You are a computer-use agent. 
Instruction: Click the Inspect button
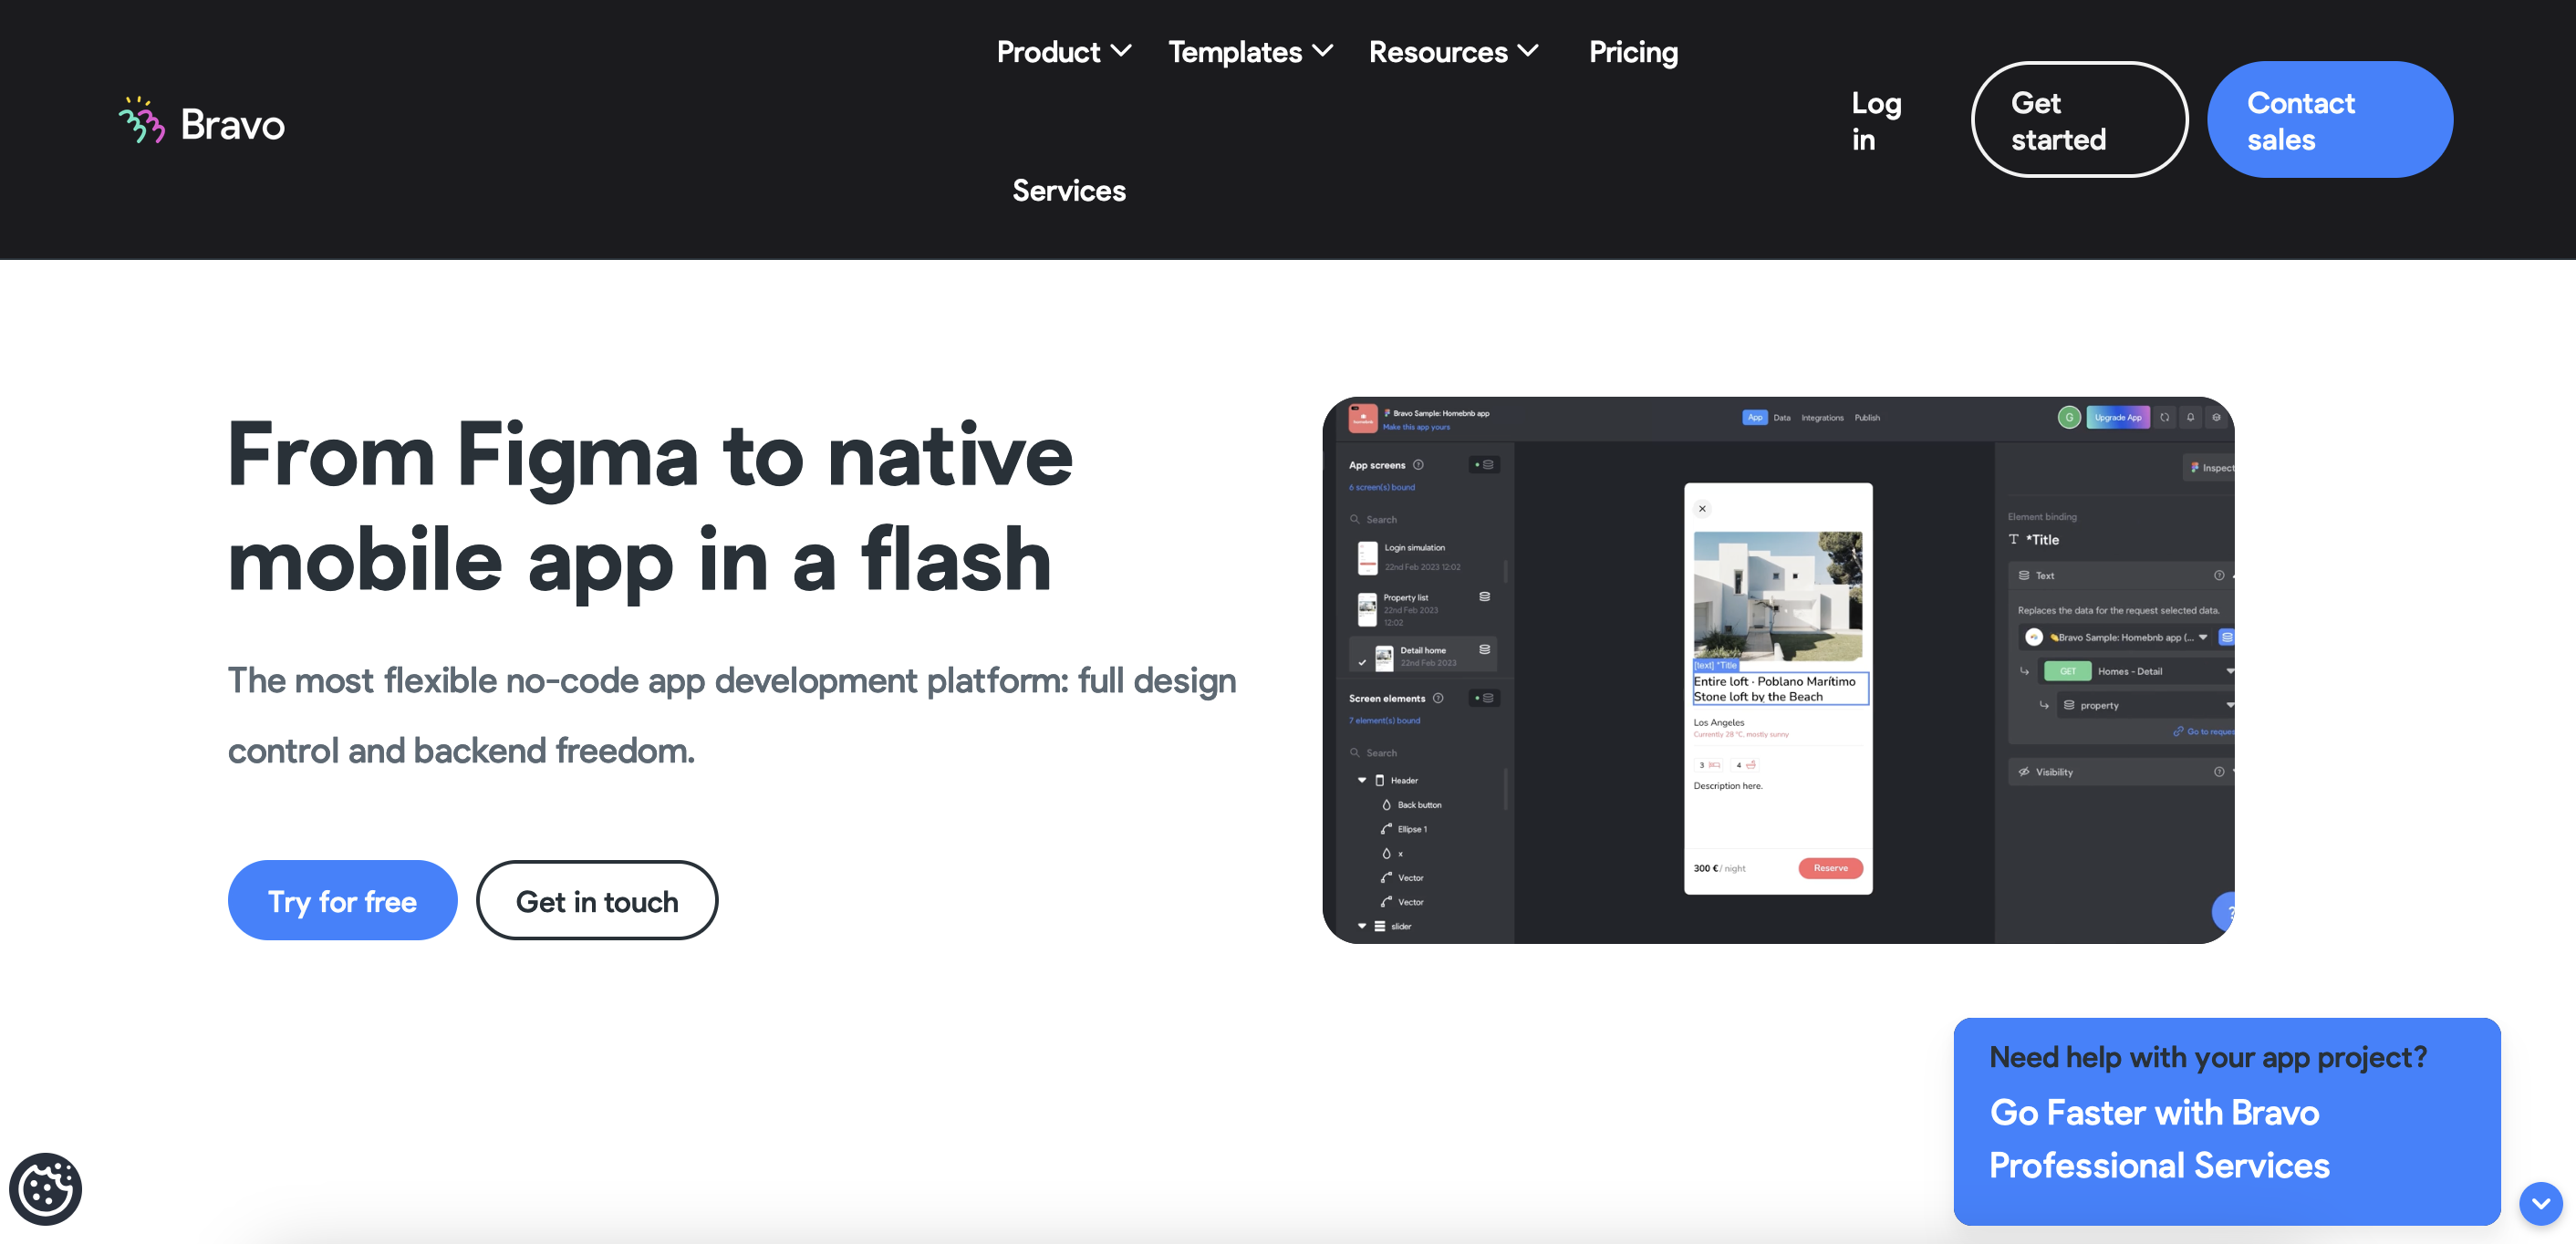pos(2210,467)
